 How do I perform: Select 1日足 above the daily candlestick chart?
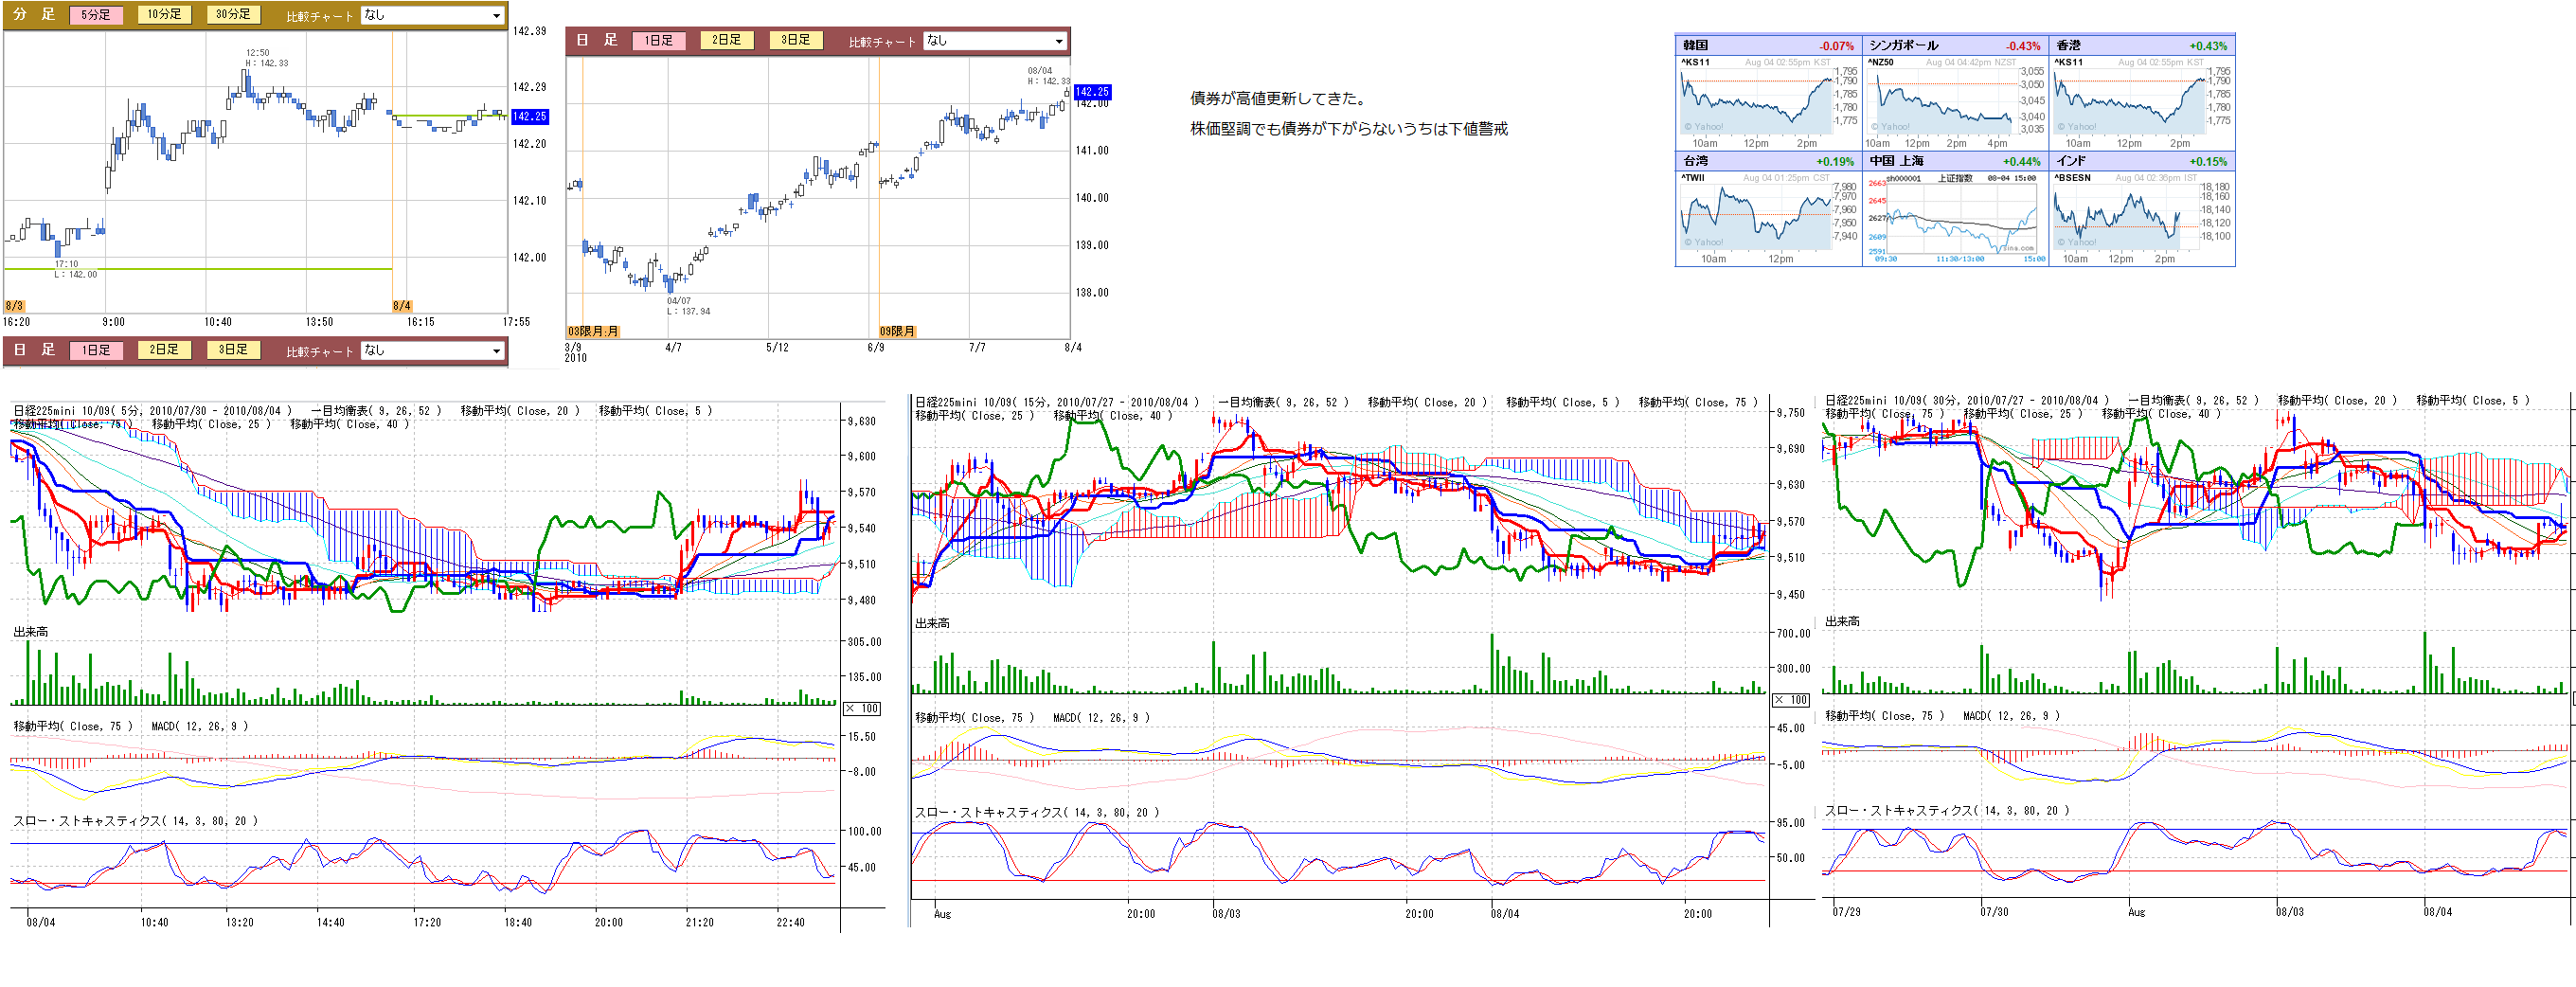pos(659,41)
